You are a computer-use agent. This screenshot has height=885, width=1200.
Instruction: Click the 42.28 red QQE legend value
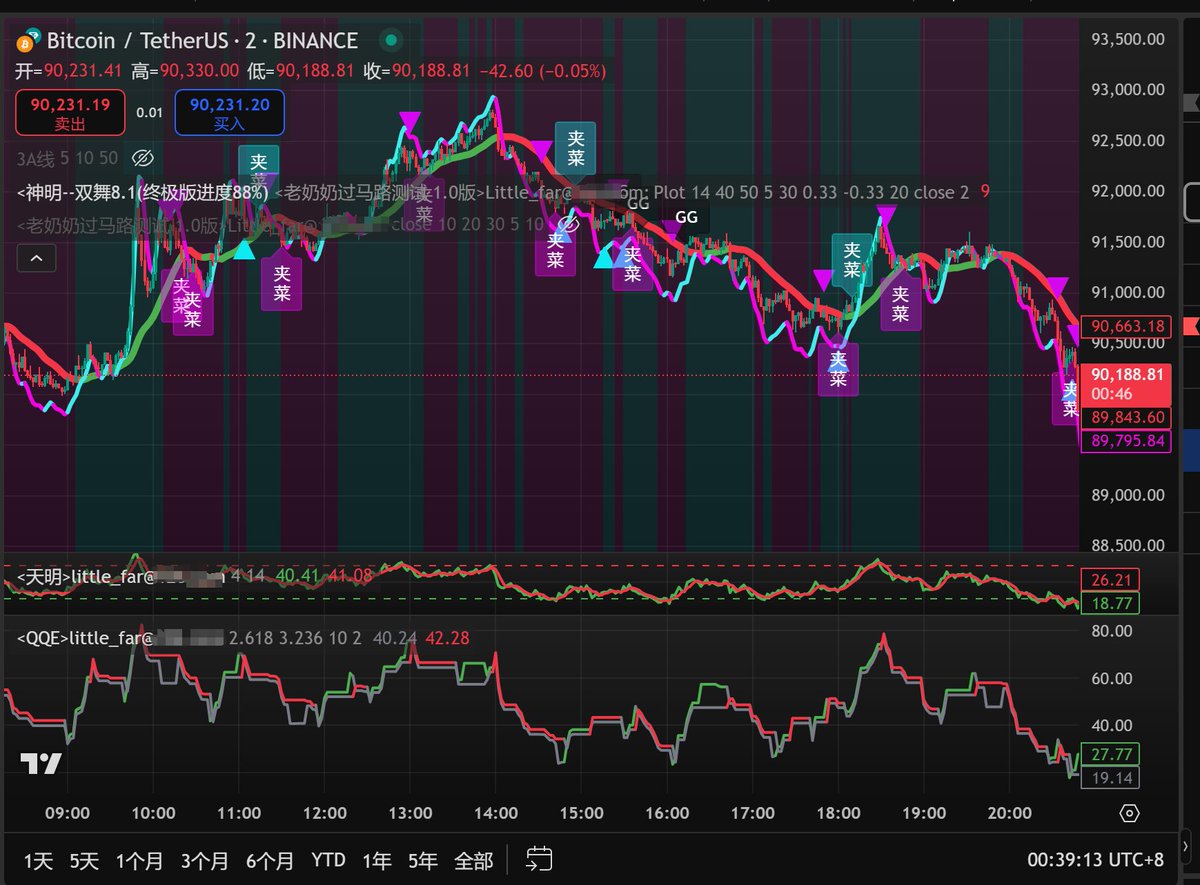point(448,638)
